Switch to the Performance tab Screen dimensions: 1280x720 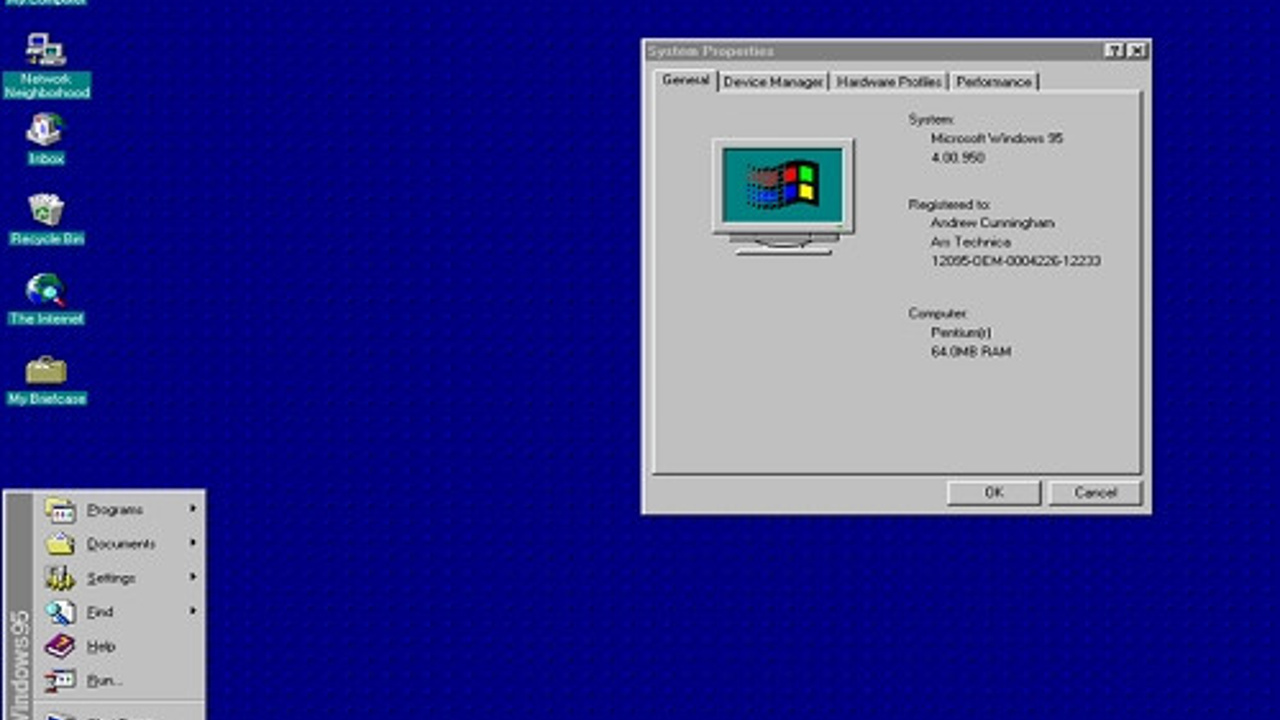(993, 82)
